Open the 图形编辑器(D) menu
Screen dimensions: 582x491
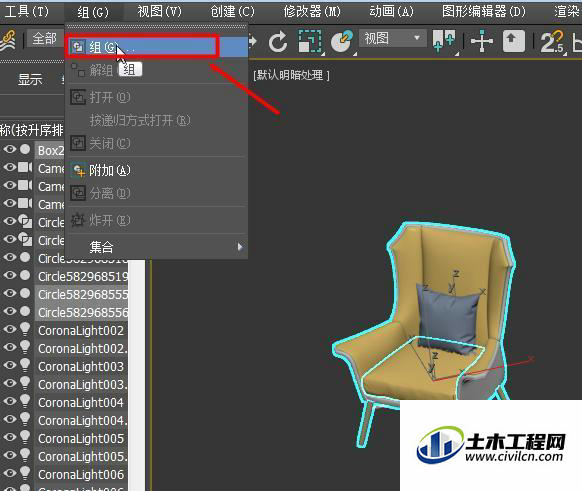[484, 12]
